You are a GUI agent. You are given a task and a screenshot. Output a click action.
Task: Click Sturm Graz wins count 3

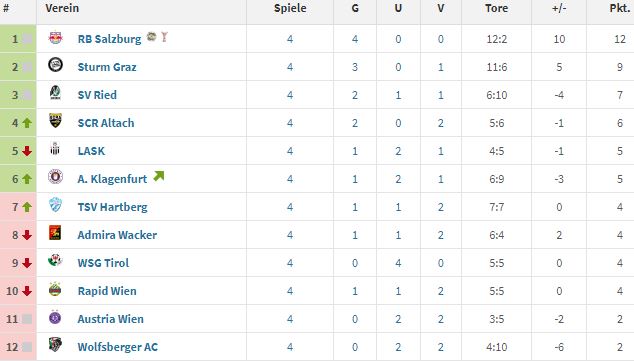(x=355, y=67)
